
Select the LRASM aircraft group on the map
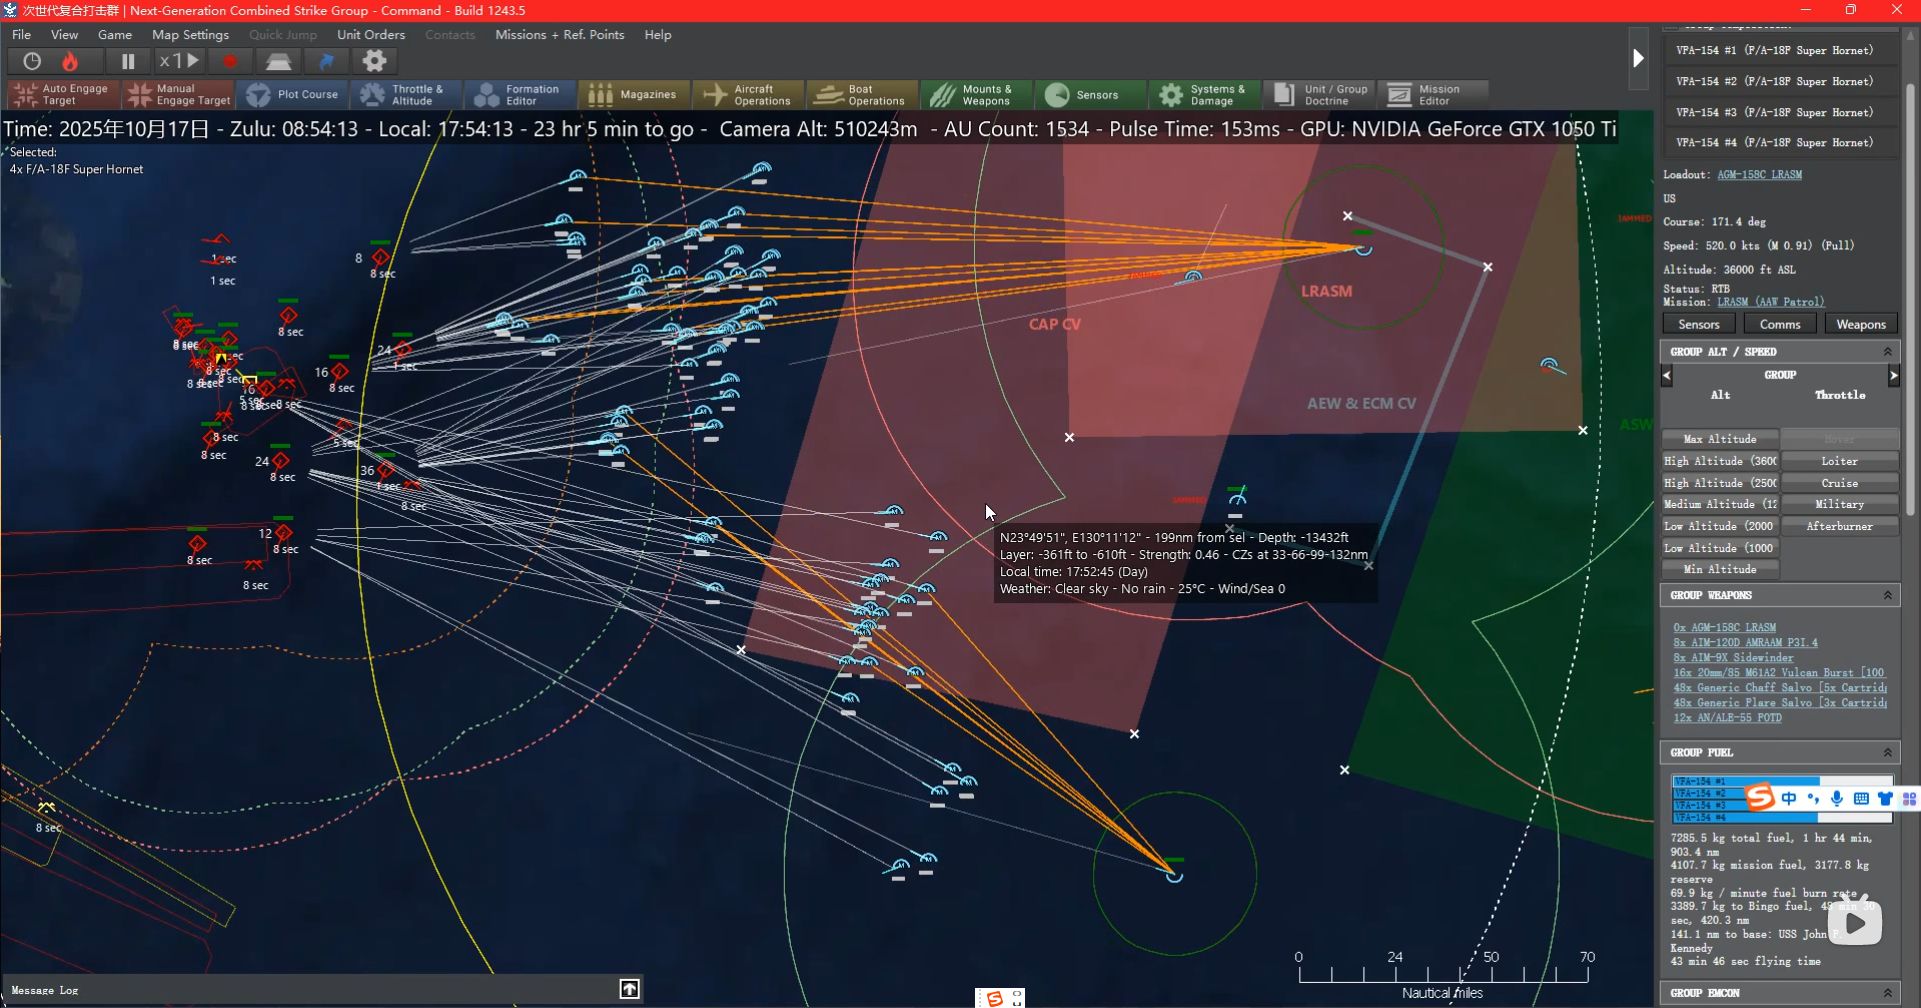pyautogui.click(x=1363, y=248)
